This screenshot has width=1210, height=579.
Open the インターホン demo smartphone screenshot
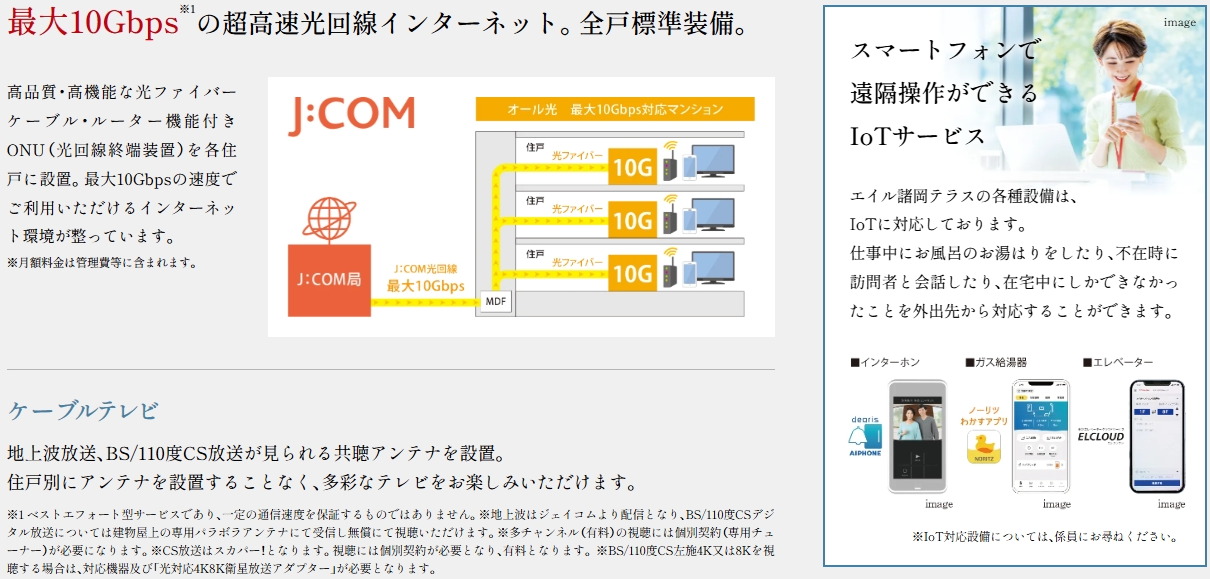tap(917, 437)
